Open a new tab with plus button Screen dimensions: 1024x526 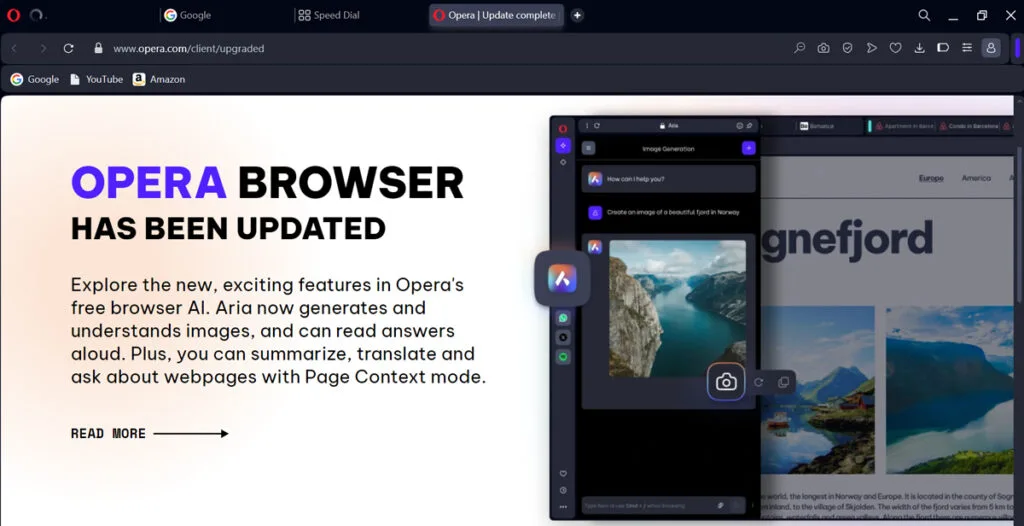click(577, 15)
